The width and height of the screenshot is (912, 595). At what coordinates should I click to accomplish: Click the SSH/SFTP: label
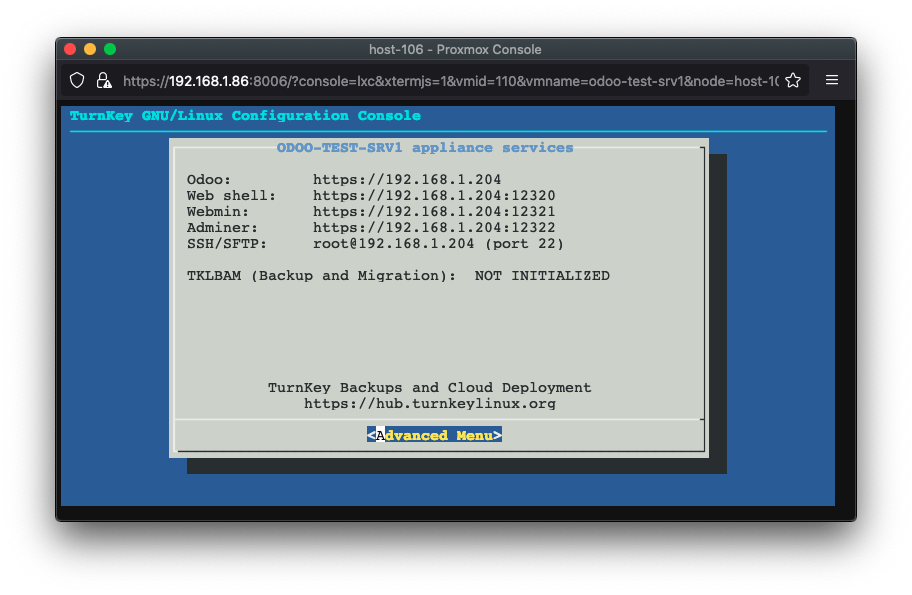pyautogui.click(x=227, y=244)
